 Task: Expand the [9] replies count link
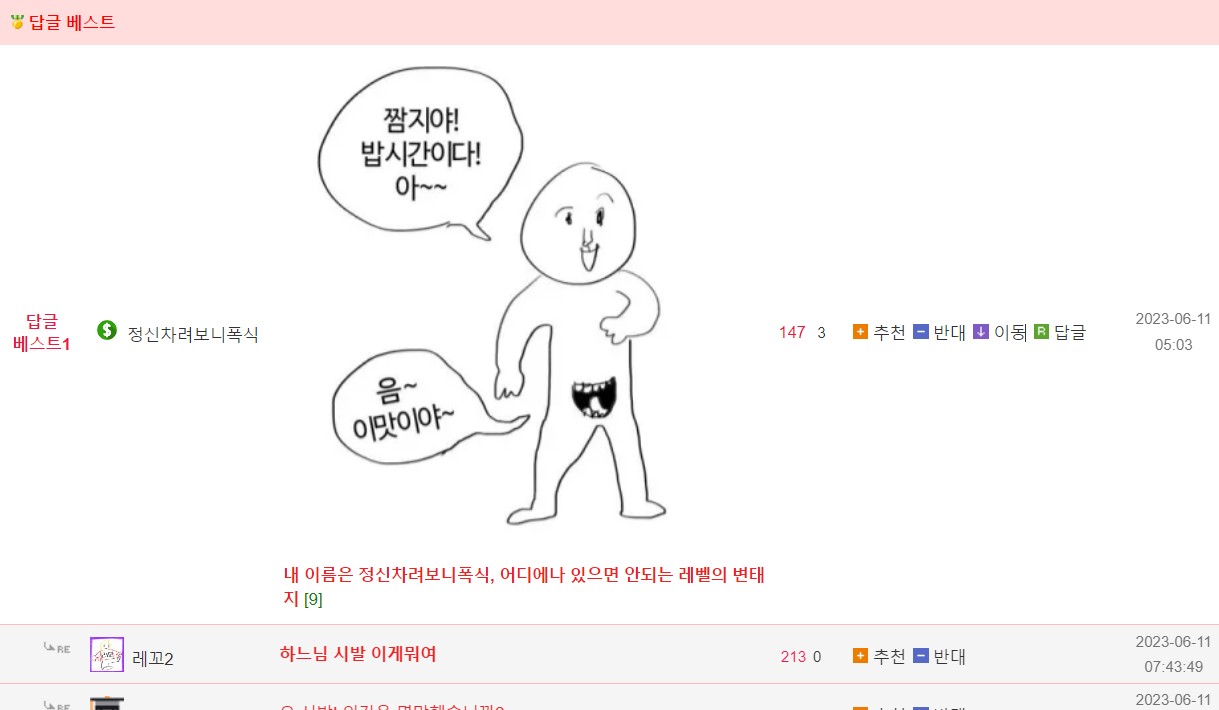pyautogui.click(x=313, y=600)
